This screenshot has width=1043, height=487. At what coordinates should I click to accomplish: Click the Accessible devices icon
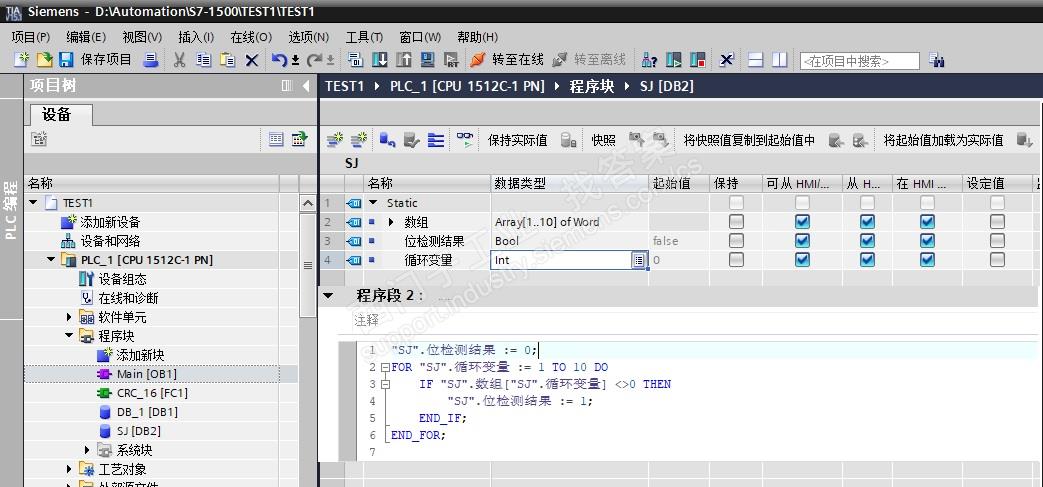tap(650, 60)
